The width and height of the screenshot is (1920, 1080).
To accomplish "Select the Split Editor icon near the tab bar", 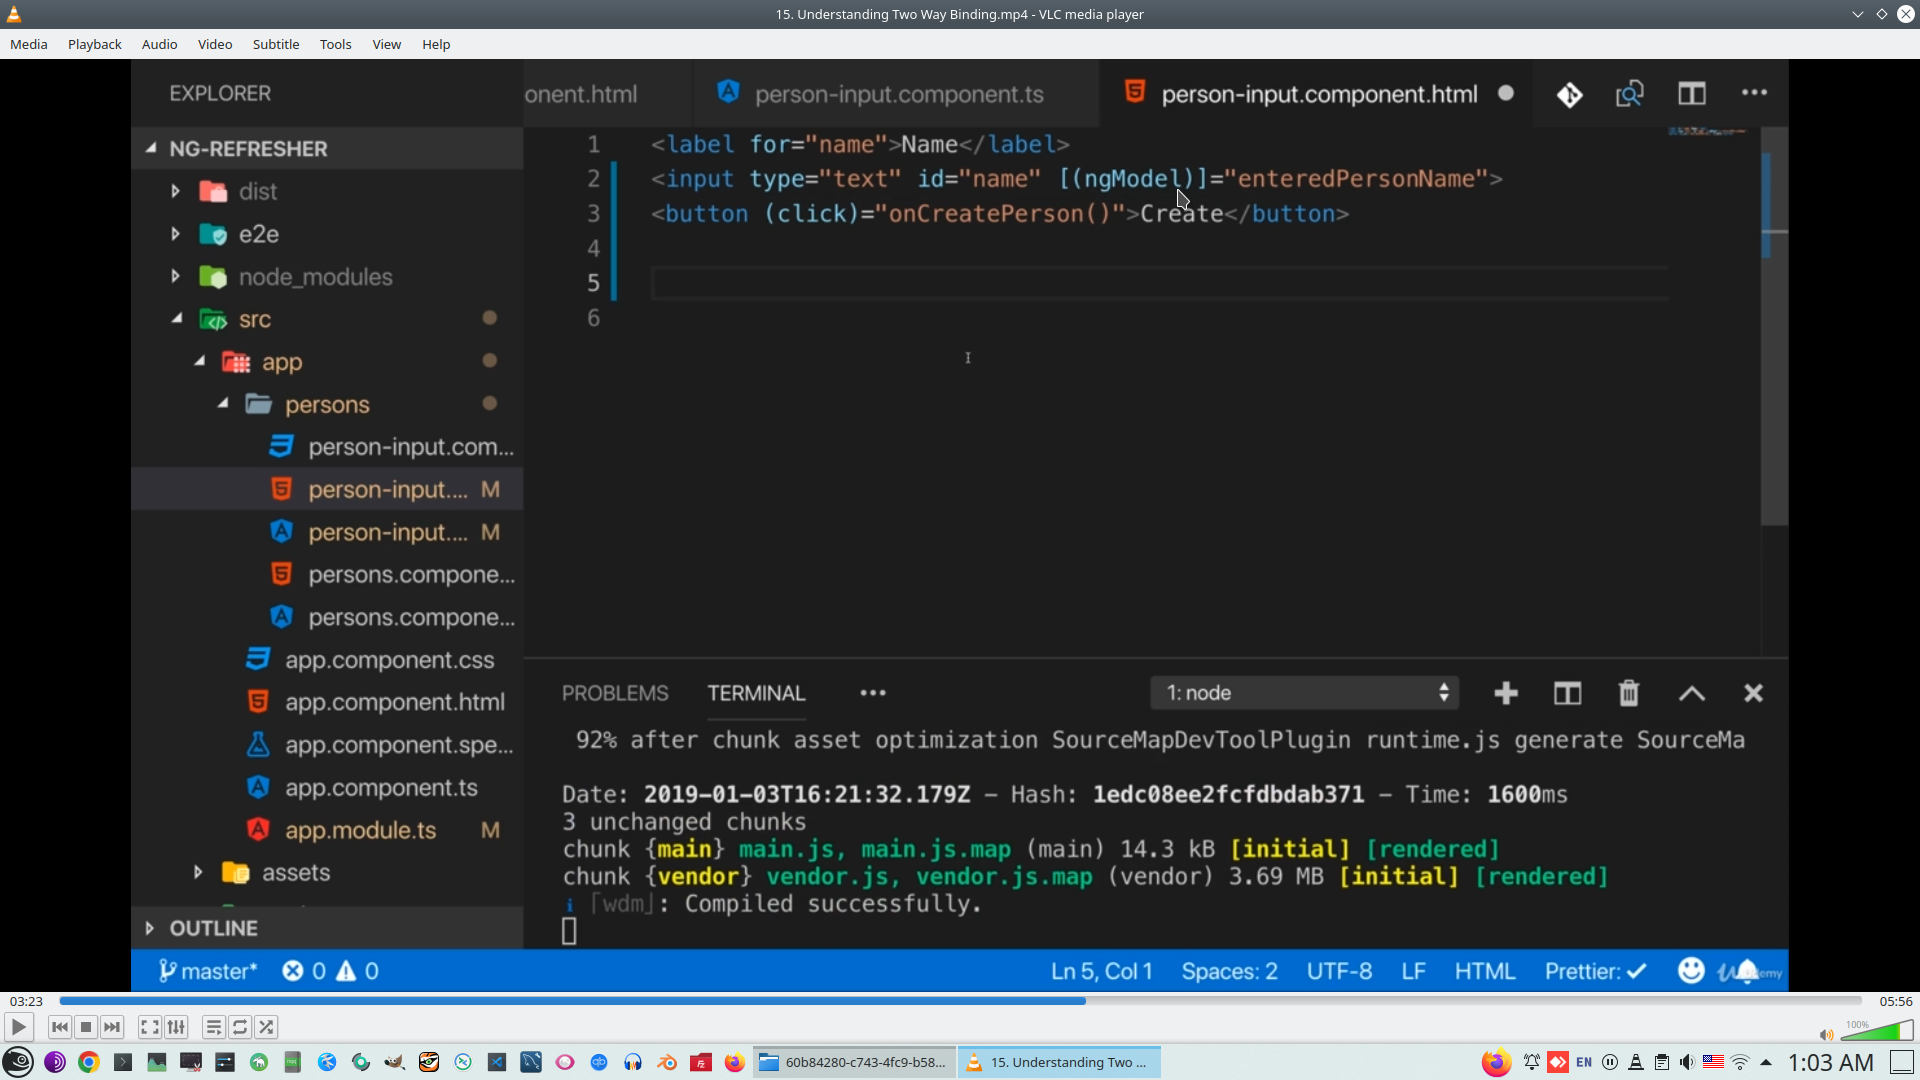I will 1693,93.
